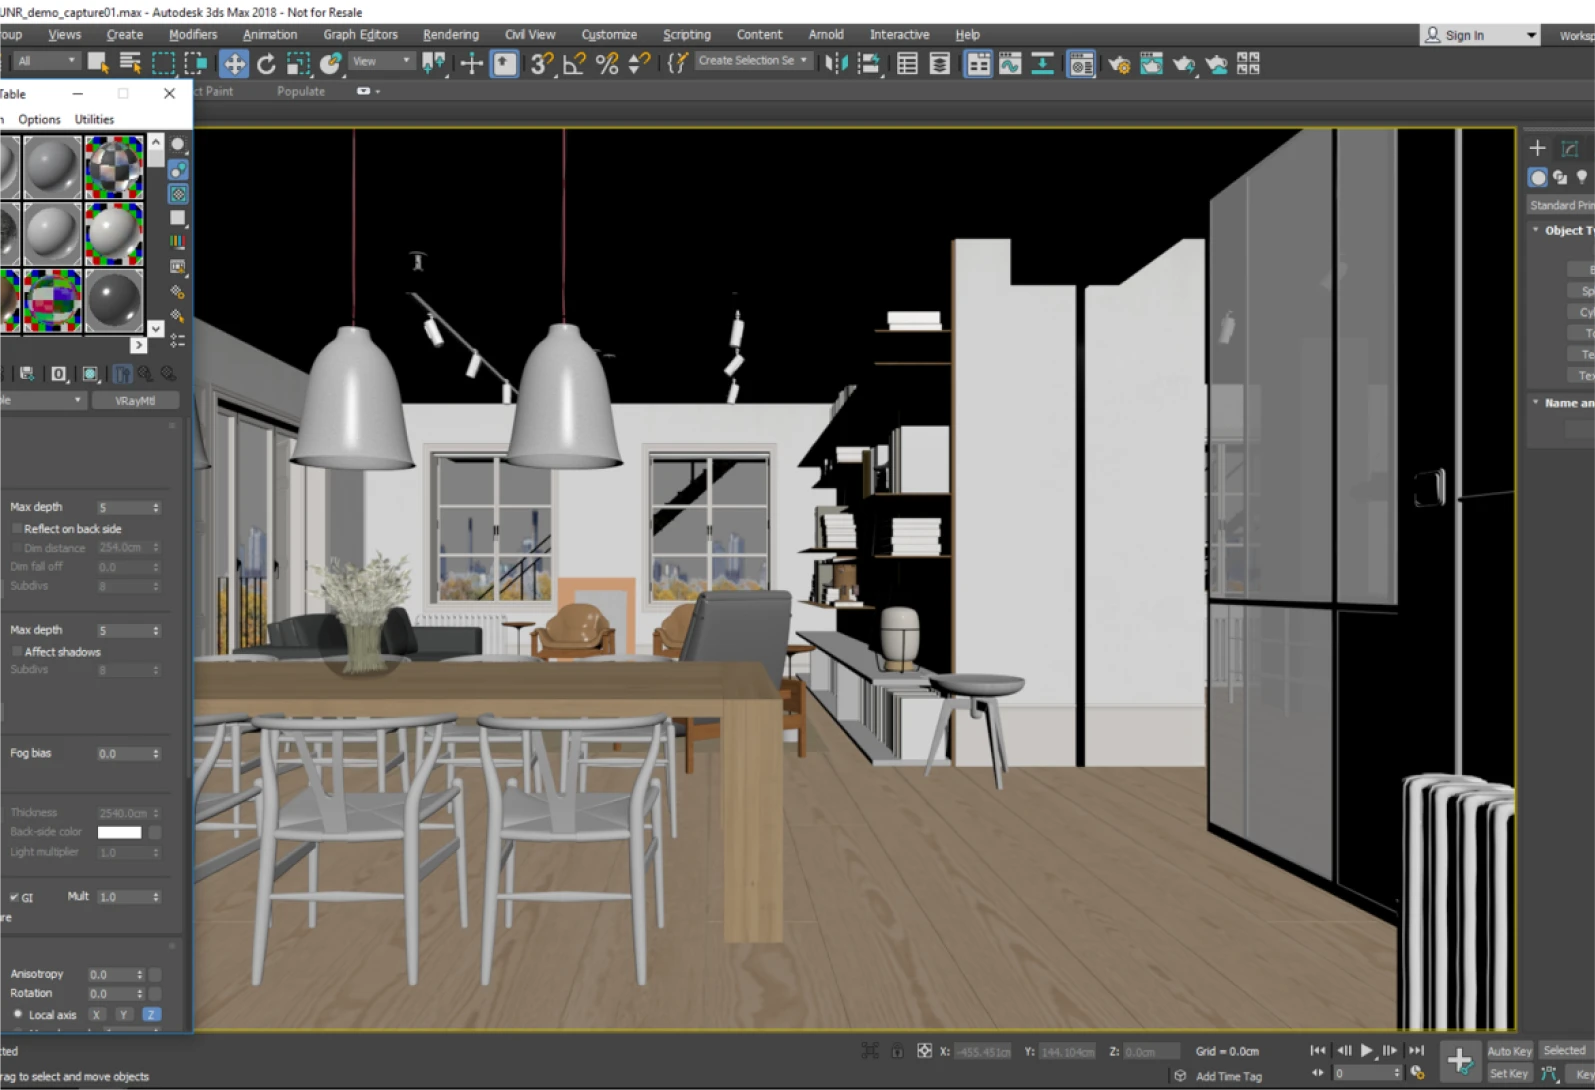Open Select by Name list tool
Viewport: 1595px width, 1090px height.
(130, 63)
